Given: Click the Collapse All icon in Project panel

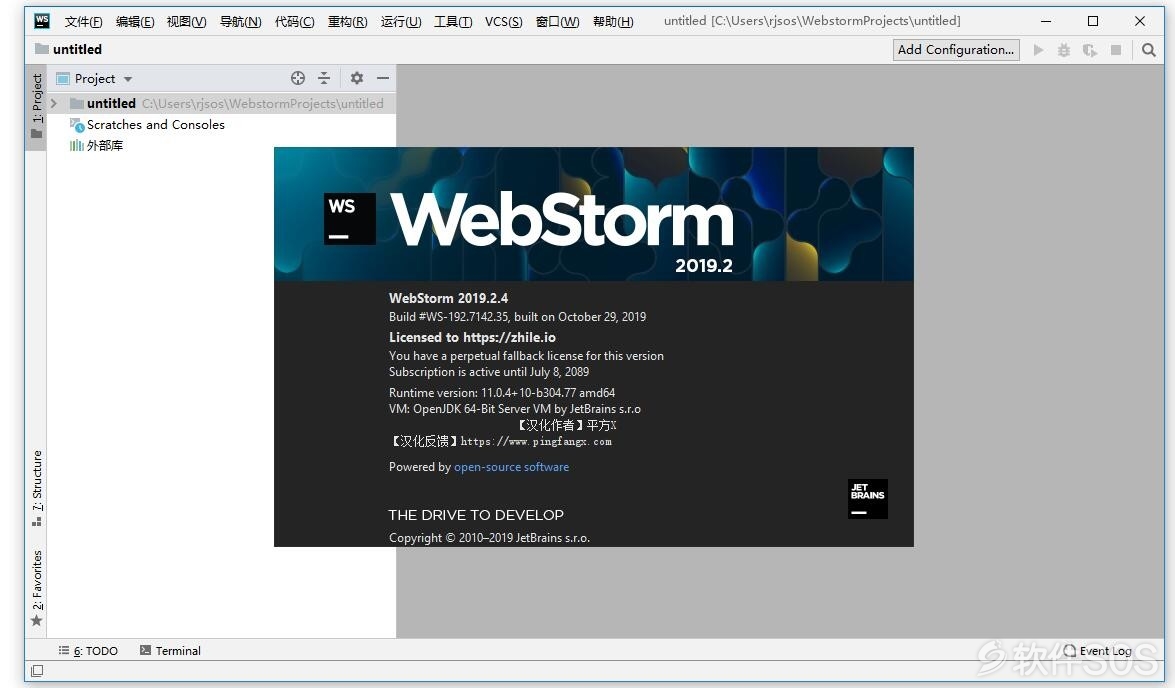Looking at the screenshot, I should [x=324, y=78].
